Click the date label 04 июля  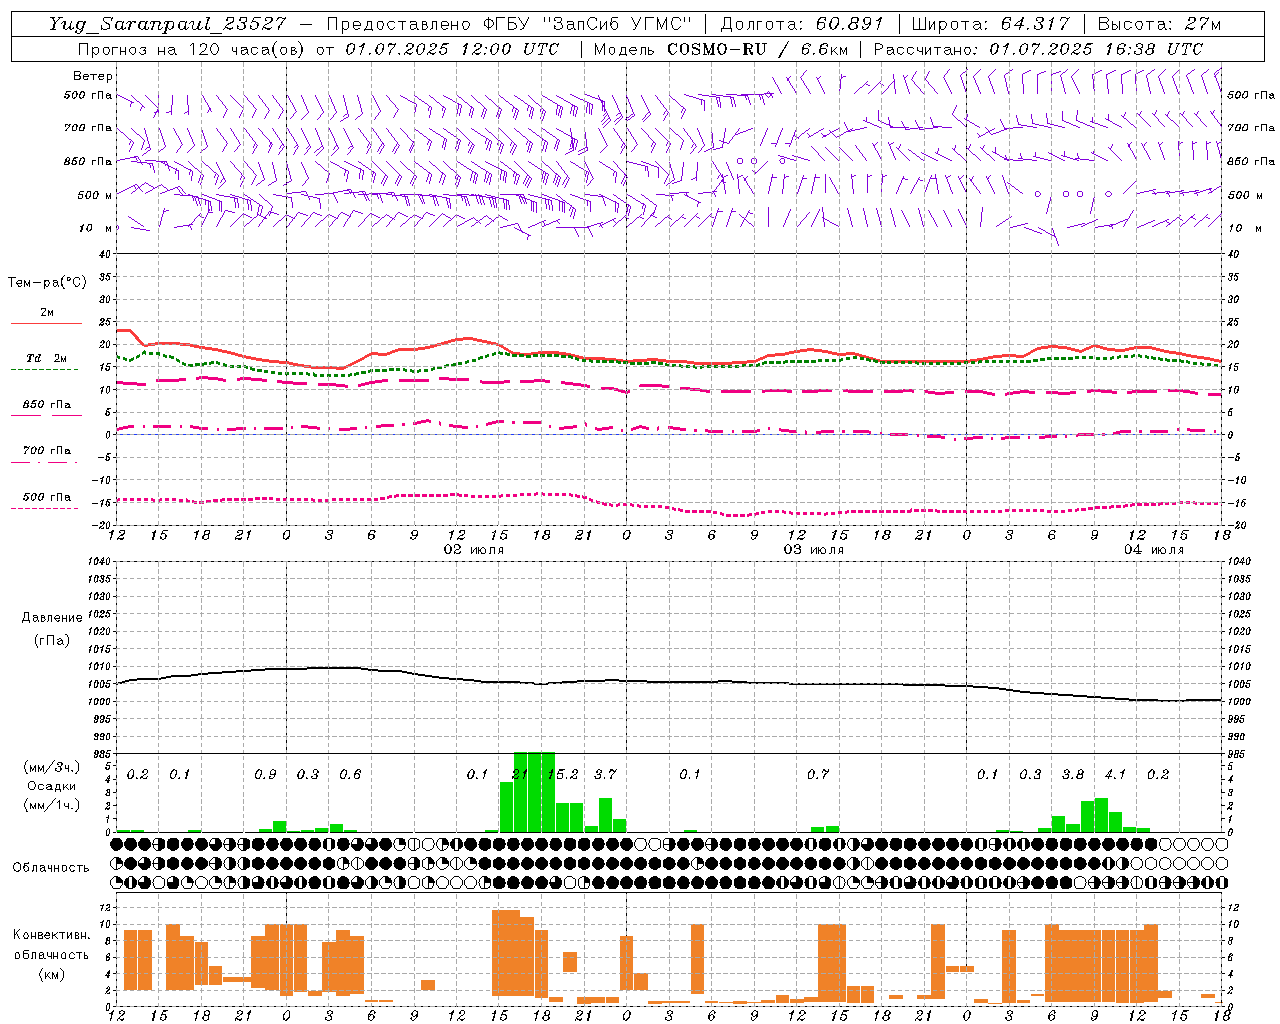[1154, 550]
